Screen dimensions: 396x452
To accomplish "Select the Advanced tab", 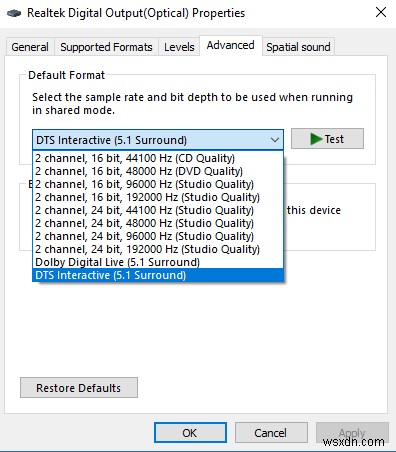I will pos(231,45).
